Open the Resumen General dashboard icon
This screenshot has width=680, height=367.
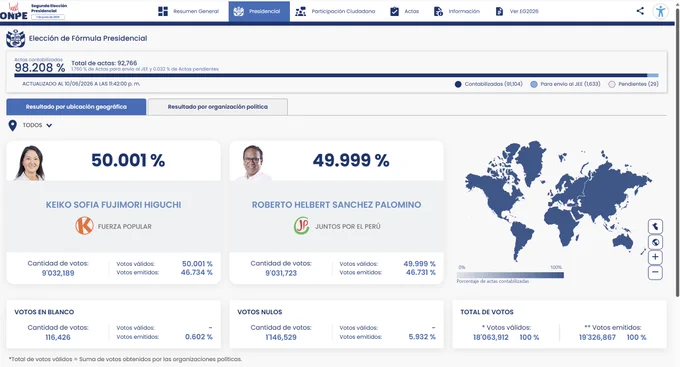(x=163, y=11)
